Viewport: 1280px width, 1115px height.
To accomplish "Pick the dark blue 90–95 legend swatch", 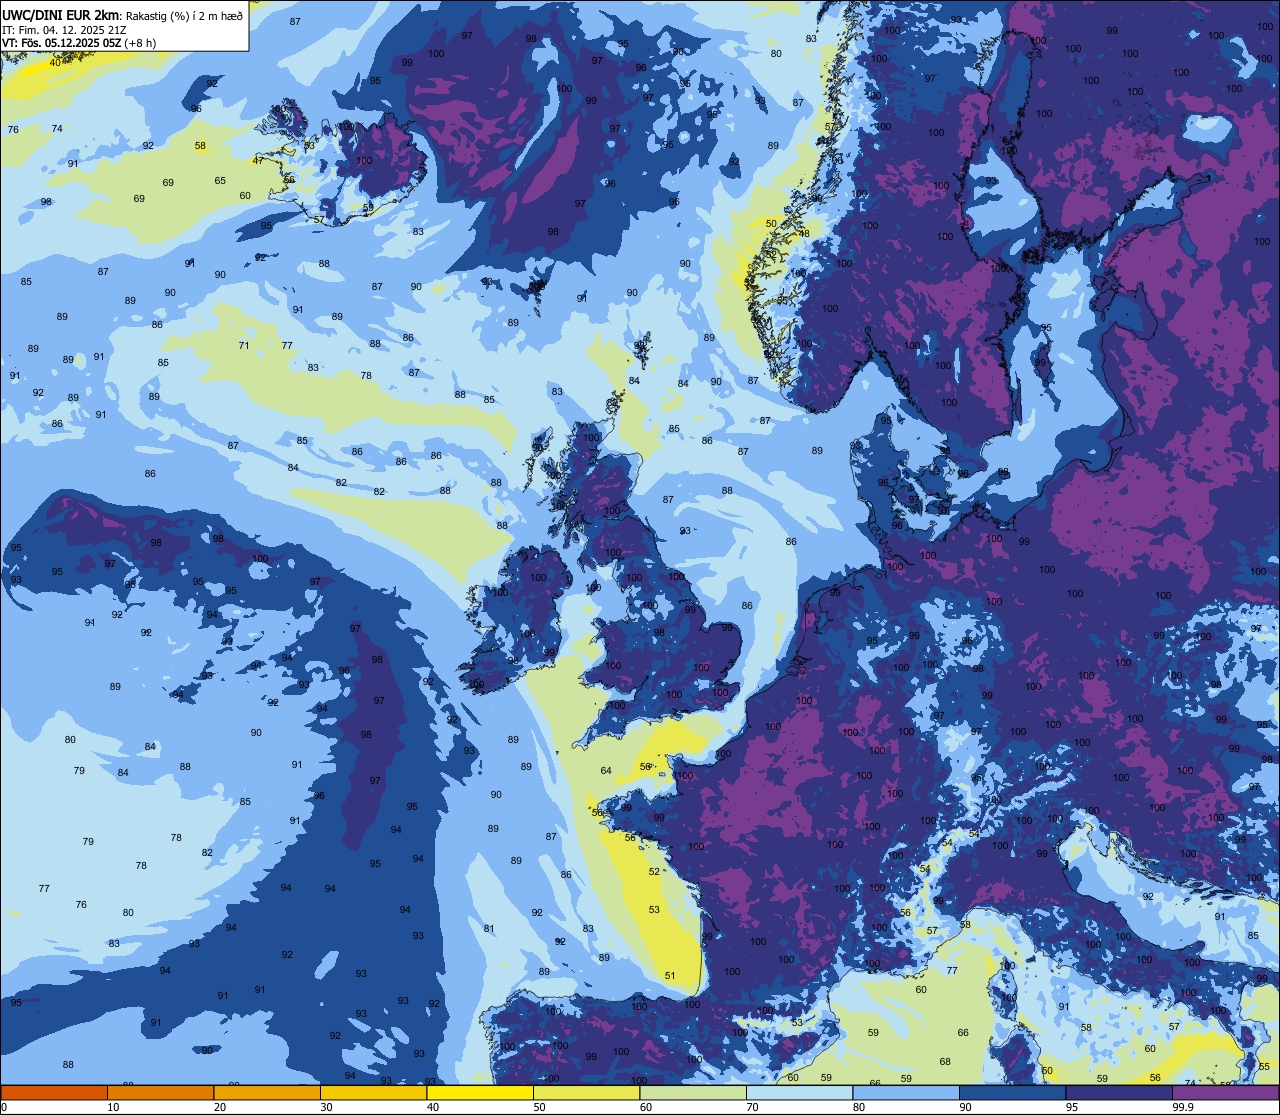I will point(1012,1092).
